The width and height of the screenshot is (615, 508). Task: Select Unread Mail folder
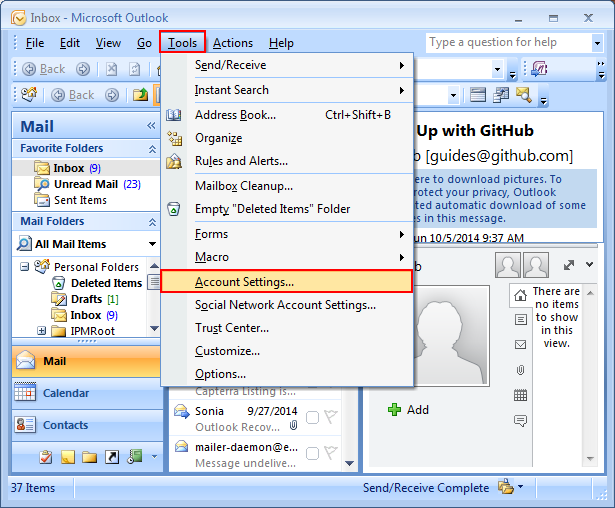pyautogui.click(x=87, y=184)
